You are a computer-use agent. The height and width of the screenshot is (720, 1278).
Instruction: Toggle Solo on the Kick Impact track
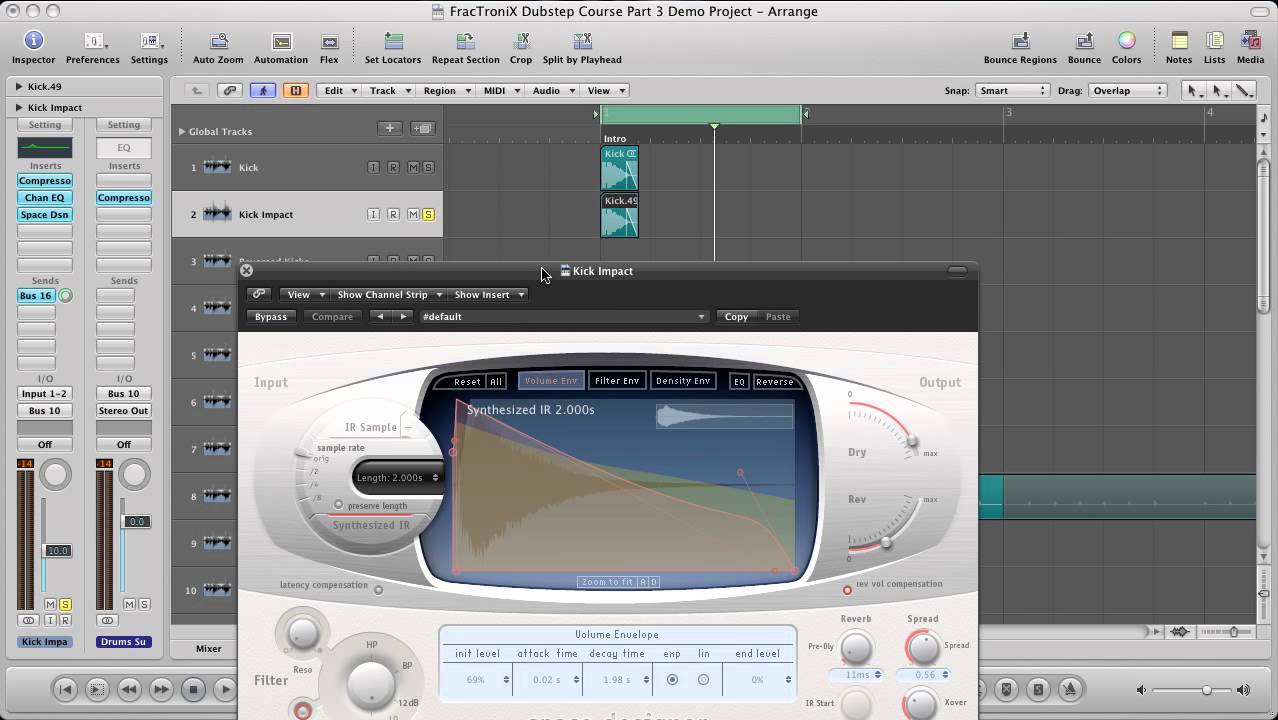tap(428, 214)
